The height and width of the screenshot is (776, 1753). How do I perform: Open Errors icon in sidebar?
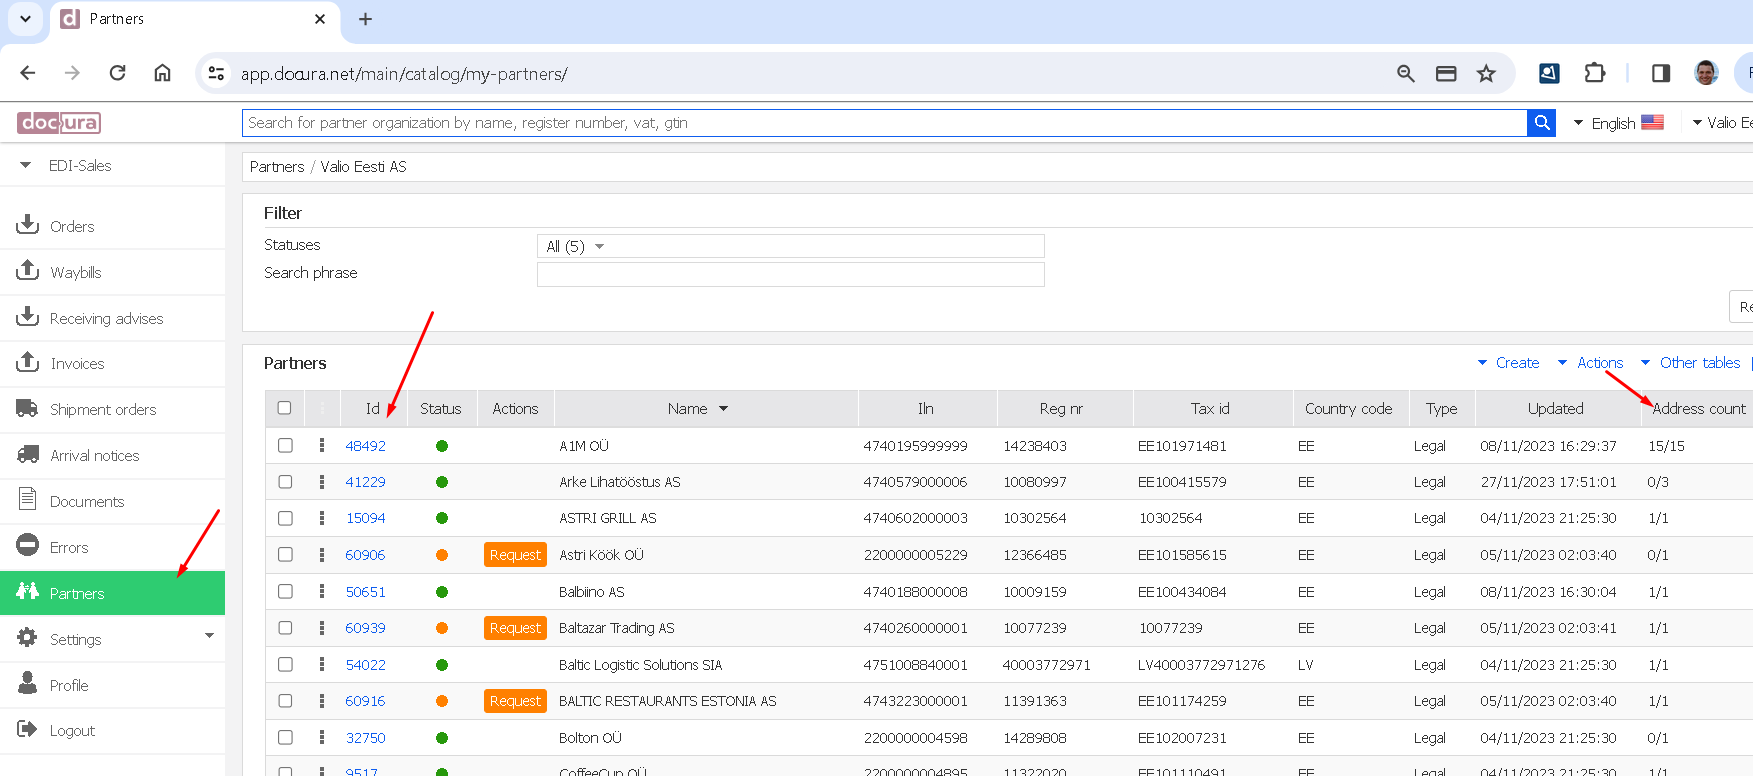pyautogui.click(x=27, y=546)
